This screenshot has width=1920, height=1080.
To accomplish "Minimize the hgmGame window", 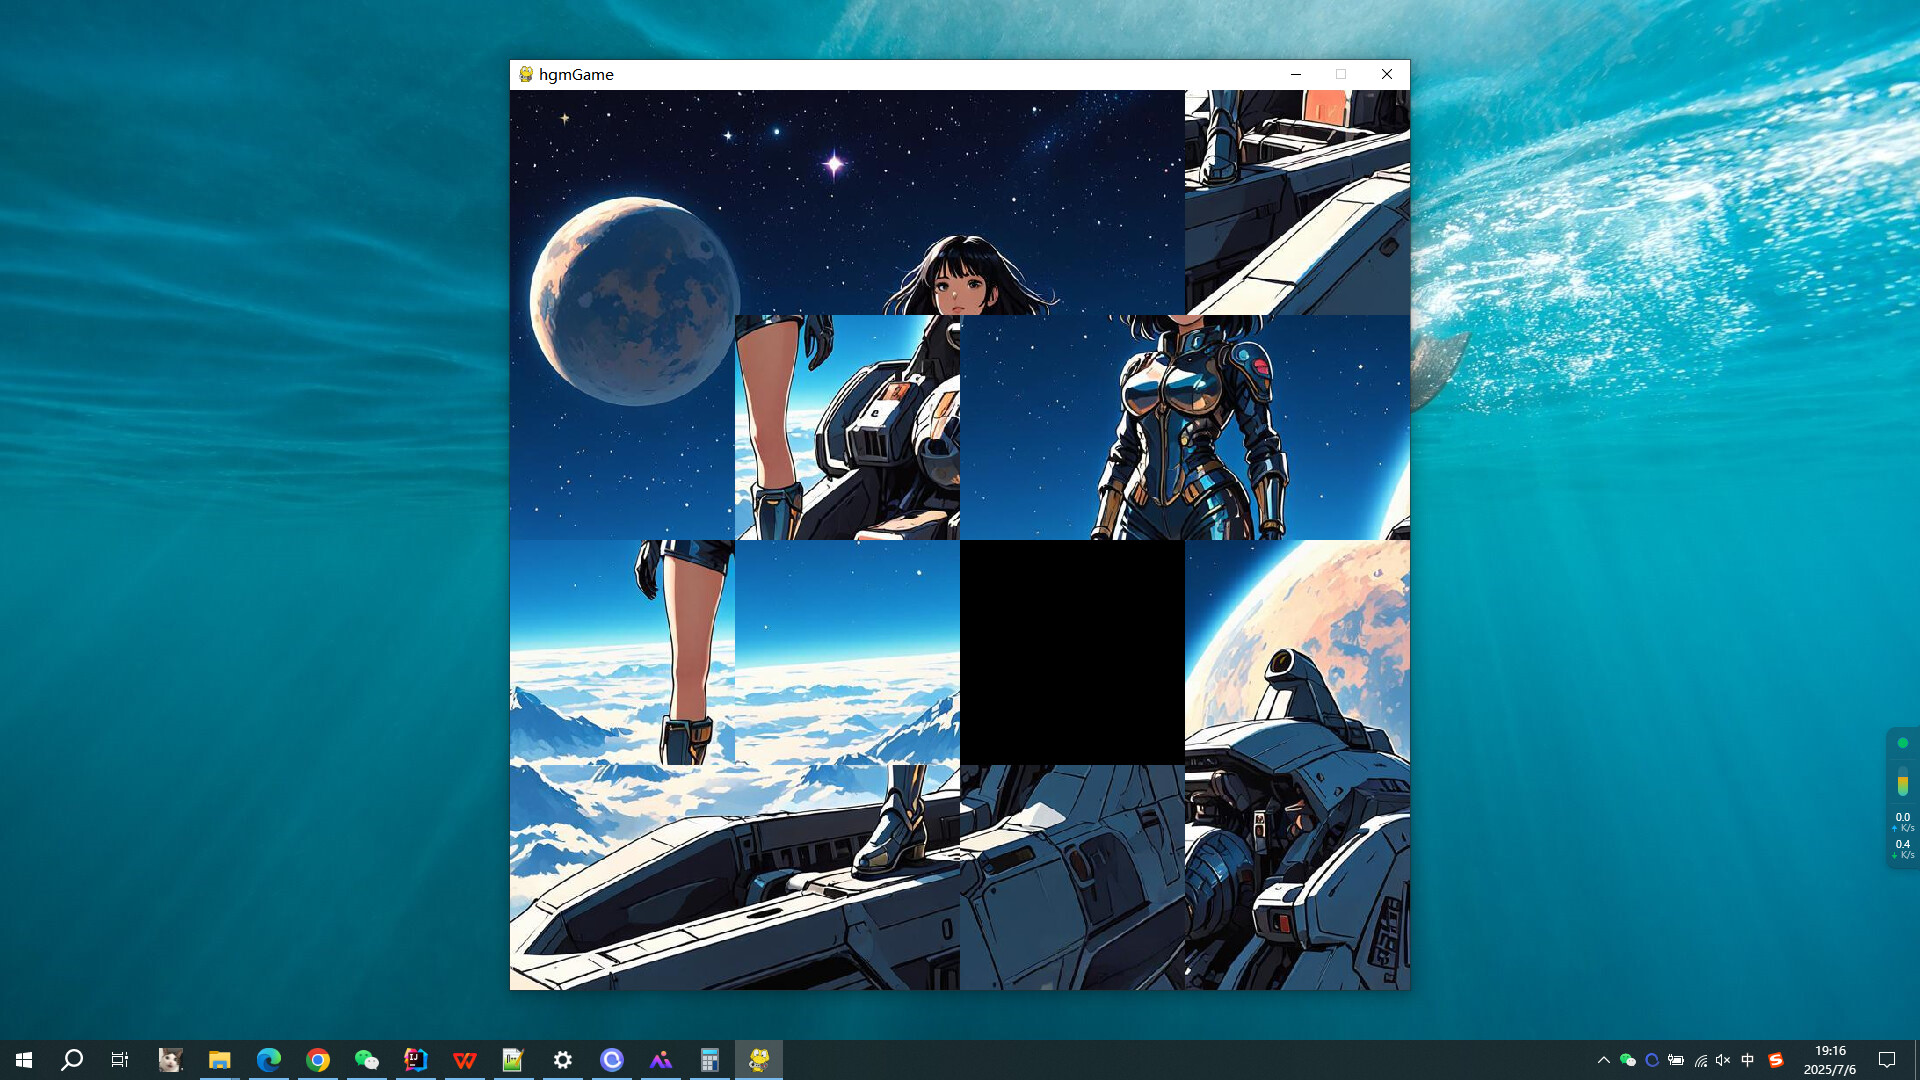I will tap(1295, 74).
